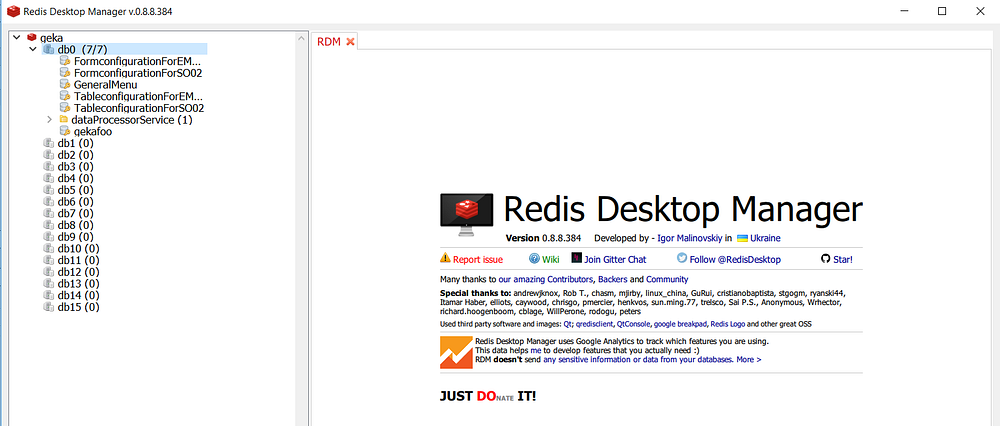Click the db3 database icon
1000x426 pixels.
pyautogui.click(x=49, y=166)
